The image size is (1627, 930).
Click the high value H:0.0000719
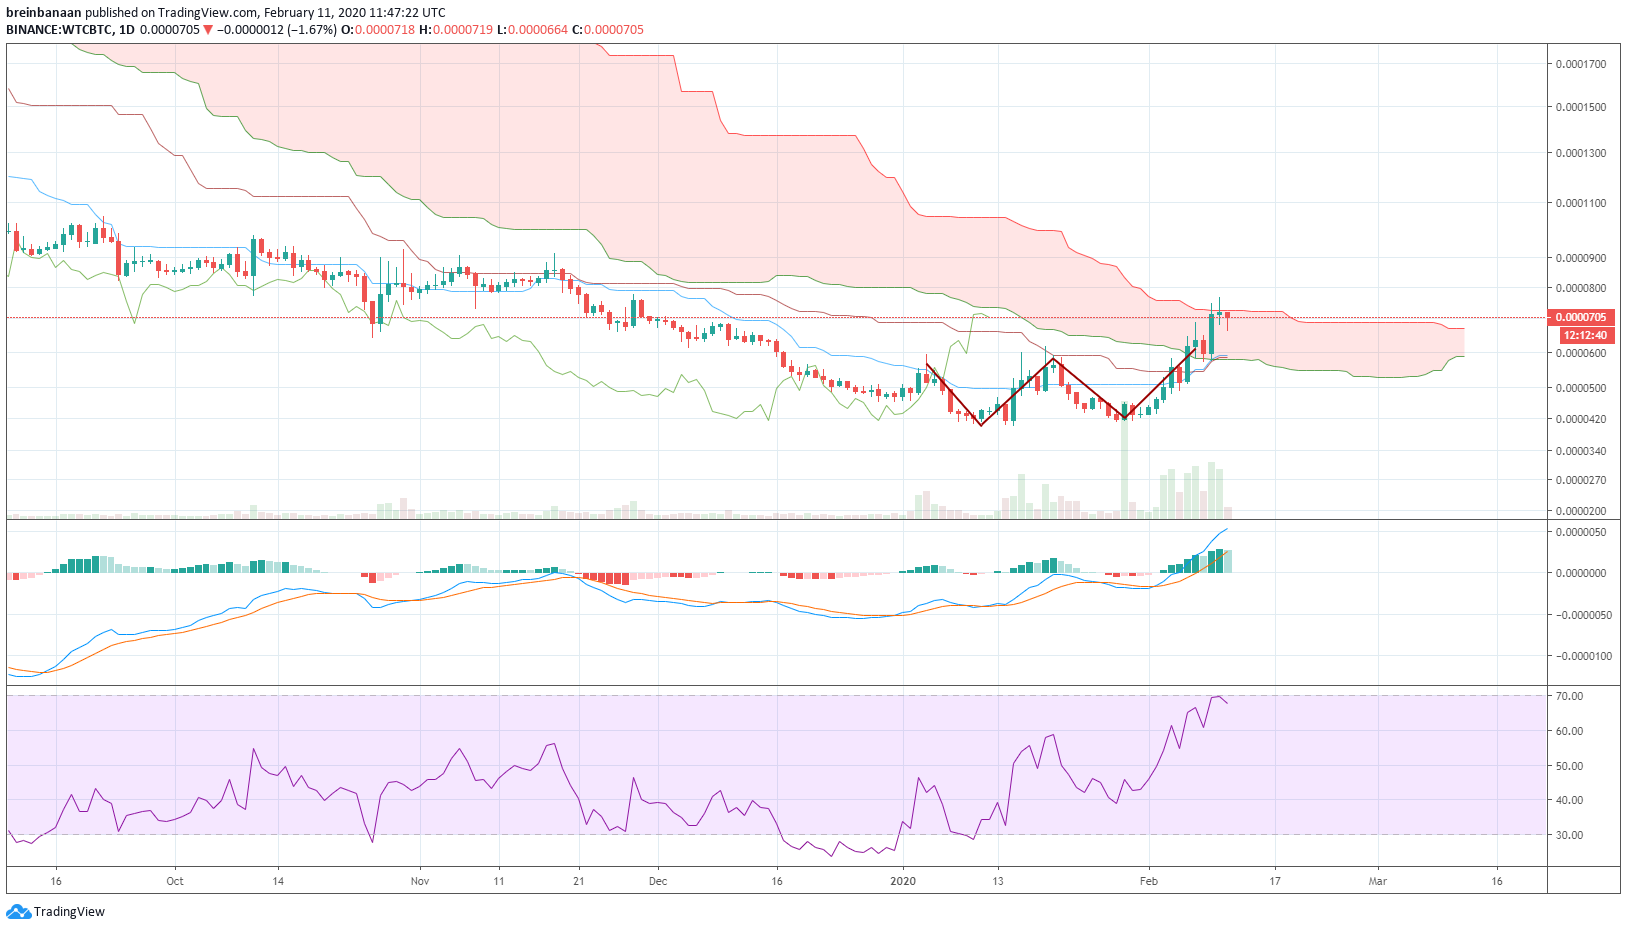(x=456, y=29)
